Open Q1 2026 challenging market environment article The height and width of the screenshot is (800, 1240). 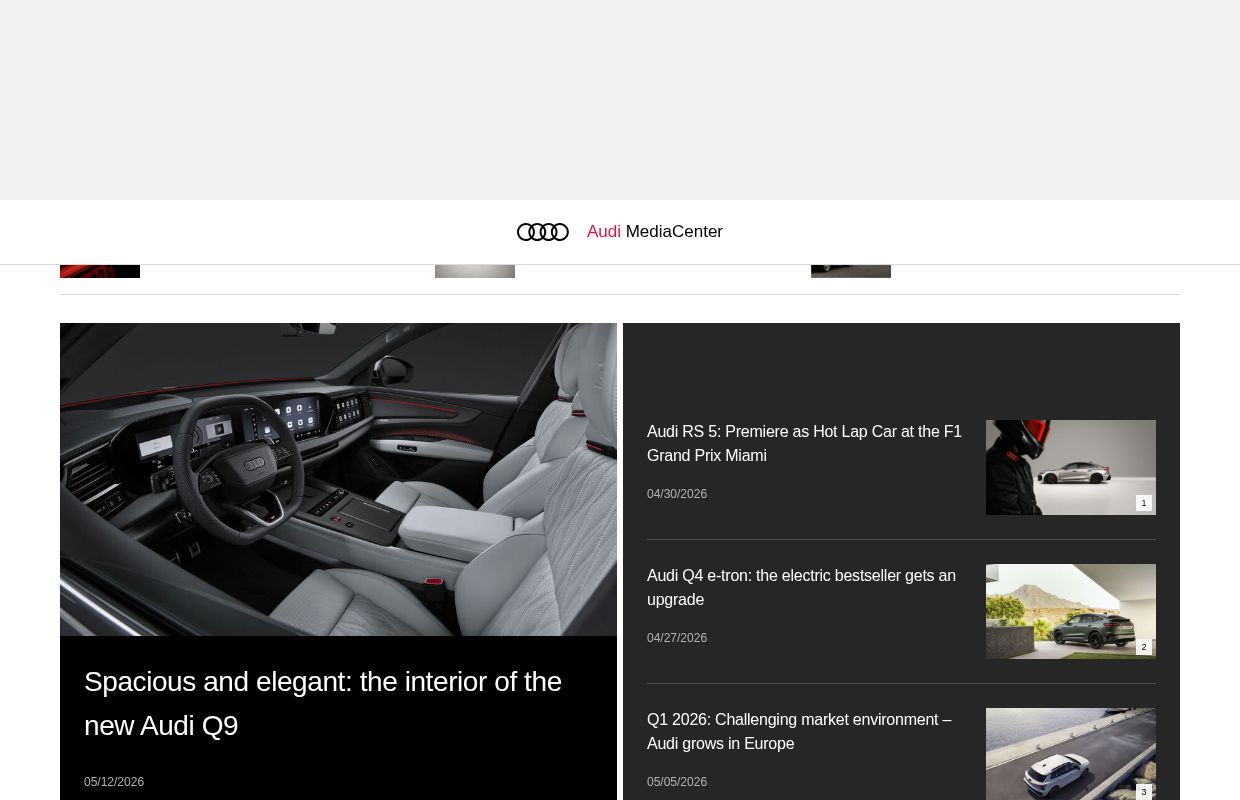799,732
